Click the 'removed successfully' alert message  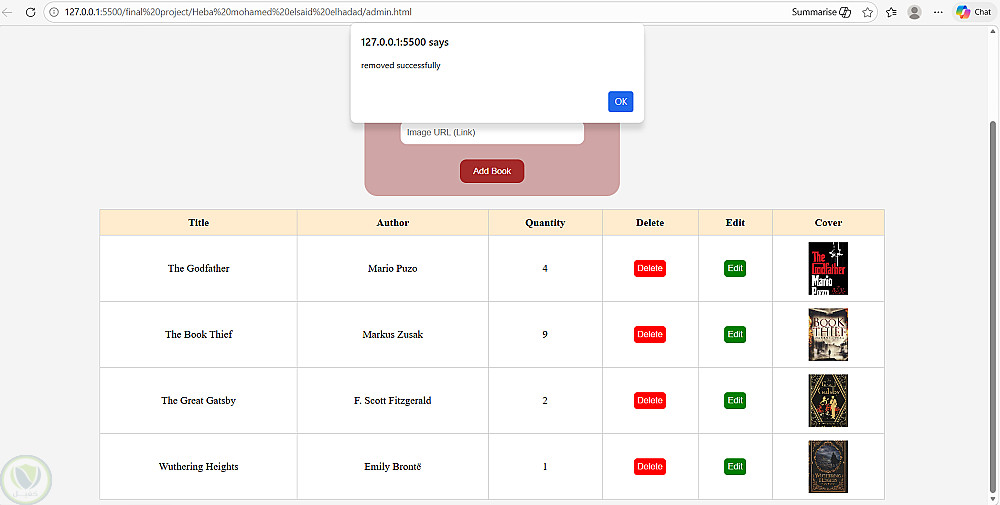click(401, 65)
